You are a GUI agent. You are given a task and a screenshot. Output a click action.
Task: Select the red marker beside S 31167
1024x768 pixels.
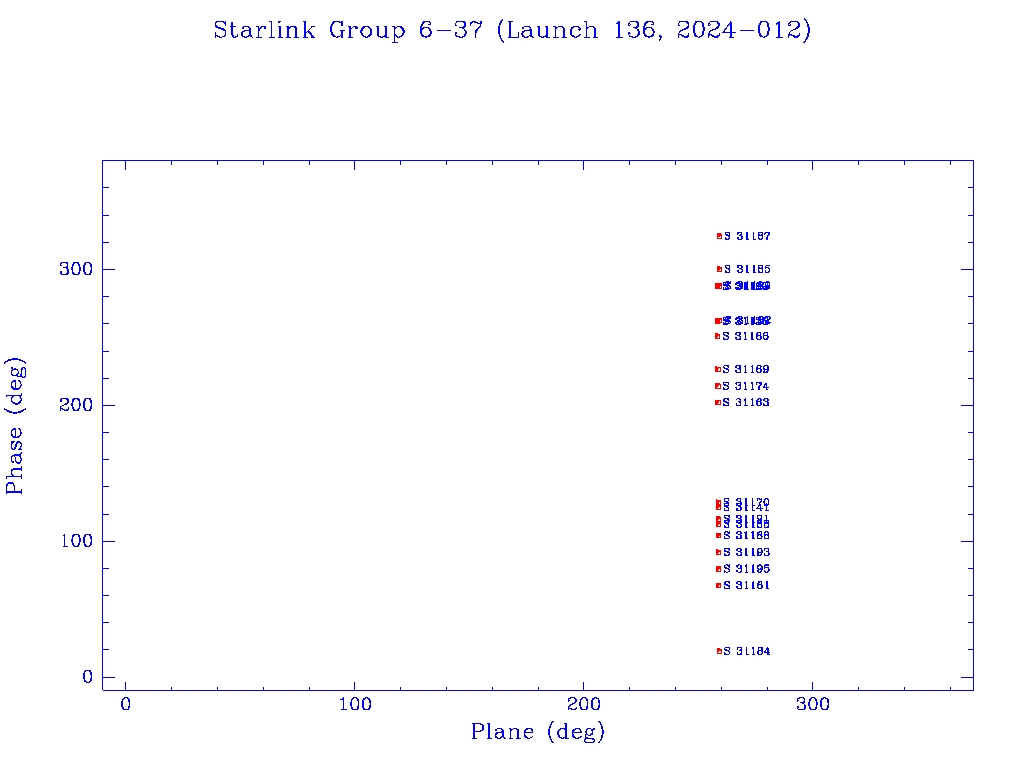tap(720, 236)
